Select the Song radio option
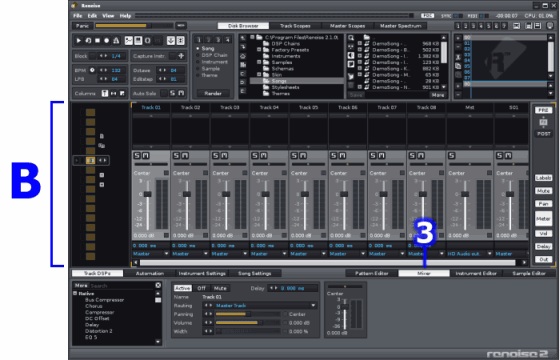This screenshot has width=560, height=360. (x=198, y=48)
